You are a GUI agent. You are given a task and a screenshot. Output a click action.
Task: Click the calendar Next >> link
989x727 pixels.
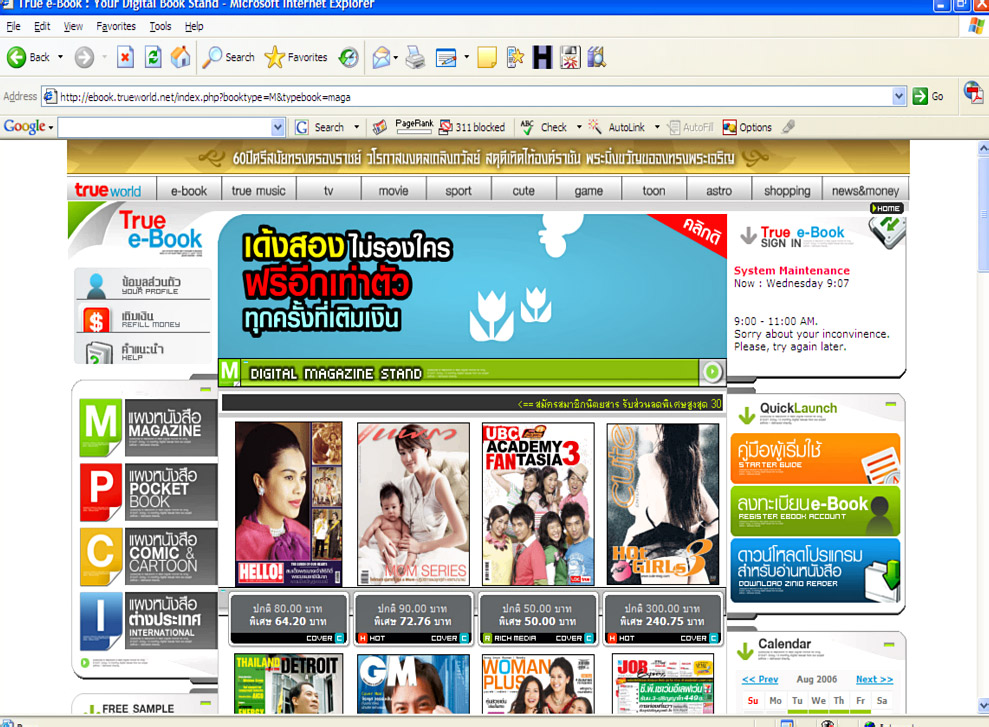[x=874, y=679]
